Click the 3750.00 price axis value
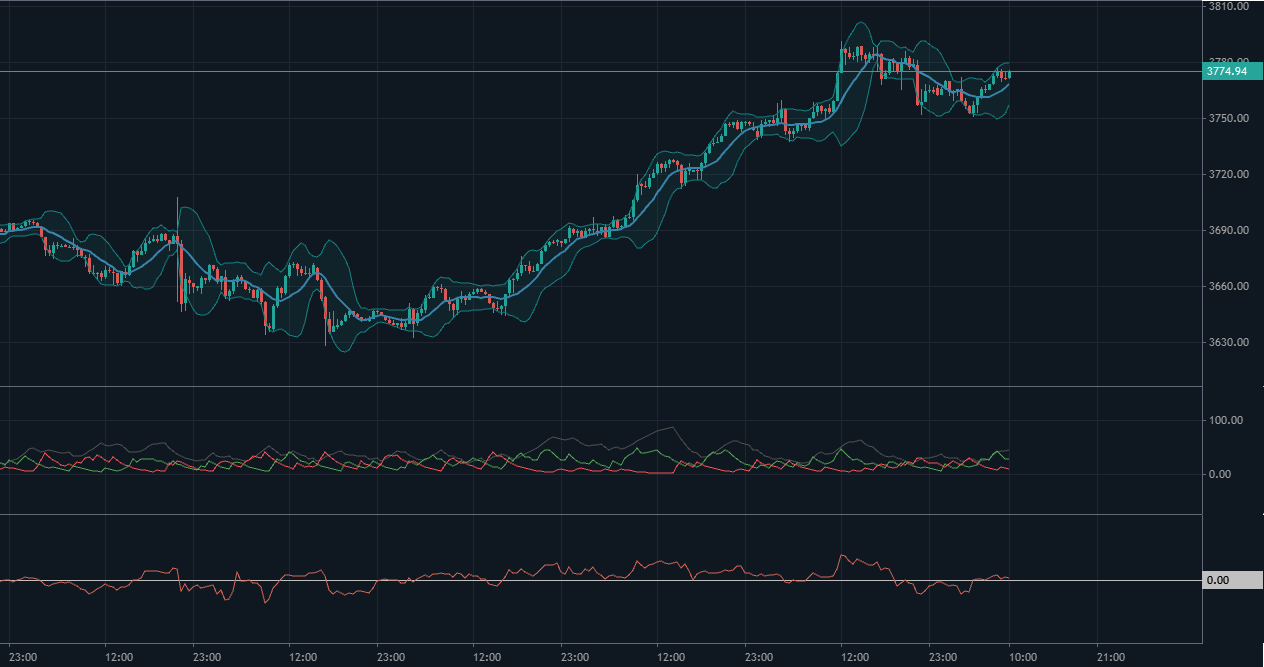The width and height of the screenshot is (1264, 667). point(1227,118)
